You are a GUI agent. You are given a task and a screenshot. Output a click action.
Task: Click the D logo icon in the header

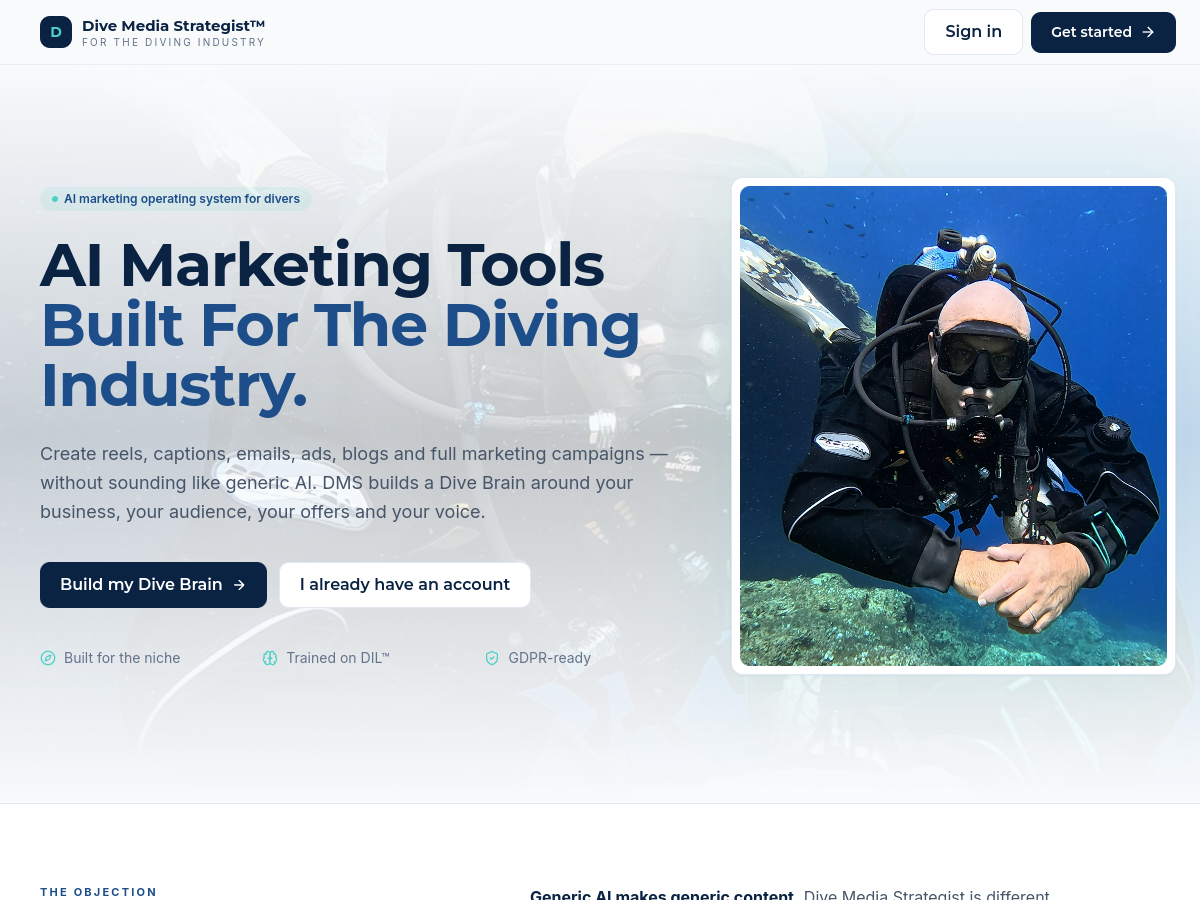[56, 32]
